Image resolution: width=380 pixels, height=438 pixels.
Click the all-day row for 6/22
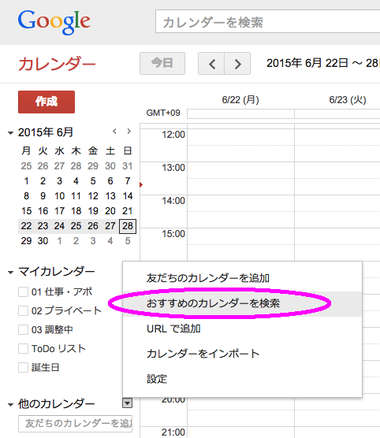(241, 114)
